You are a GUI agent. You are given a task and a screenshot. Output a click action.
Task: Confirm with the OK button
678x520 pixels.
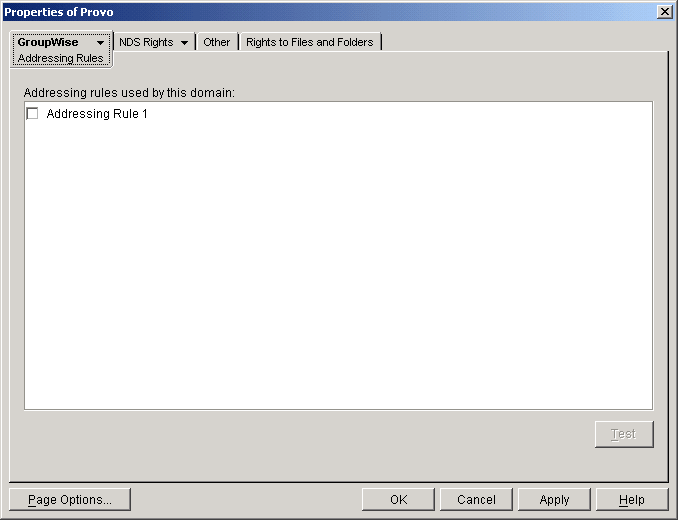click(x=398, y=500)
